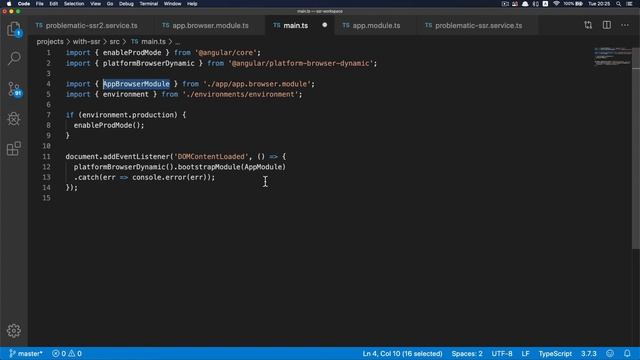
Task: Open Spotlight search in menu bar
Action: [x=618, y=4]
